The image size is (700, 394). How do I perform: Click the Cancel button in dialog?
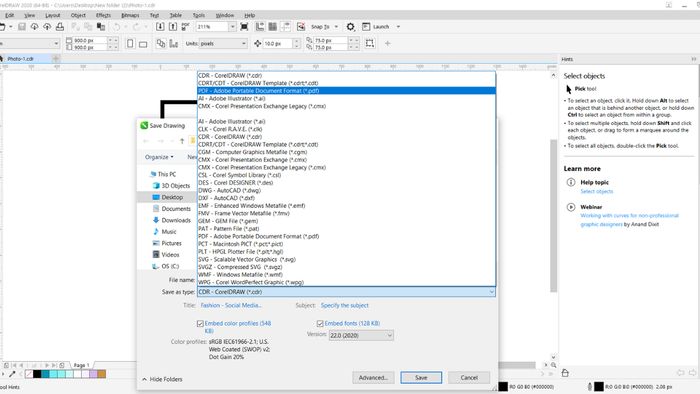tap(469, 377)
